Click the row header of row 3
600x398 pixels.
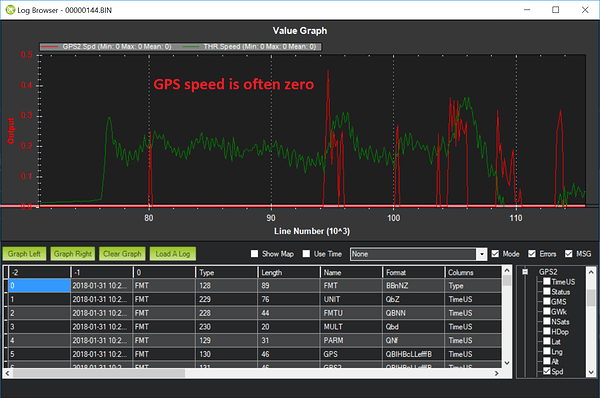pyautogui.click(x=6, y=327)
